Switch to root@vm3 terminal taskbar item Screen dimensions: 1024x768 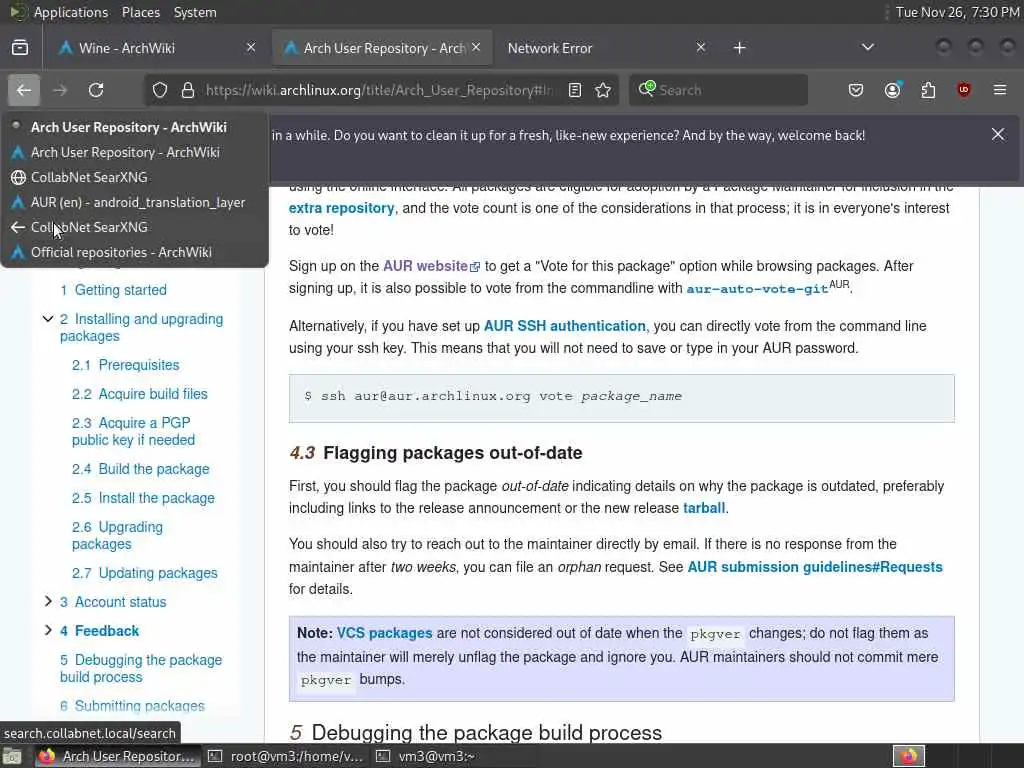tap(286, 756)
